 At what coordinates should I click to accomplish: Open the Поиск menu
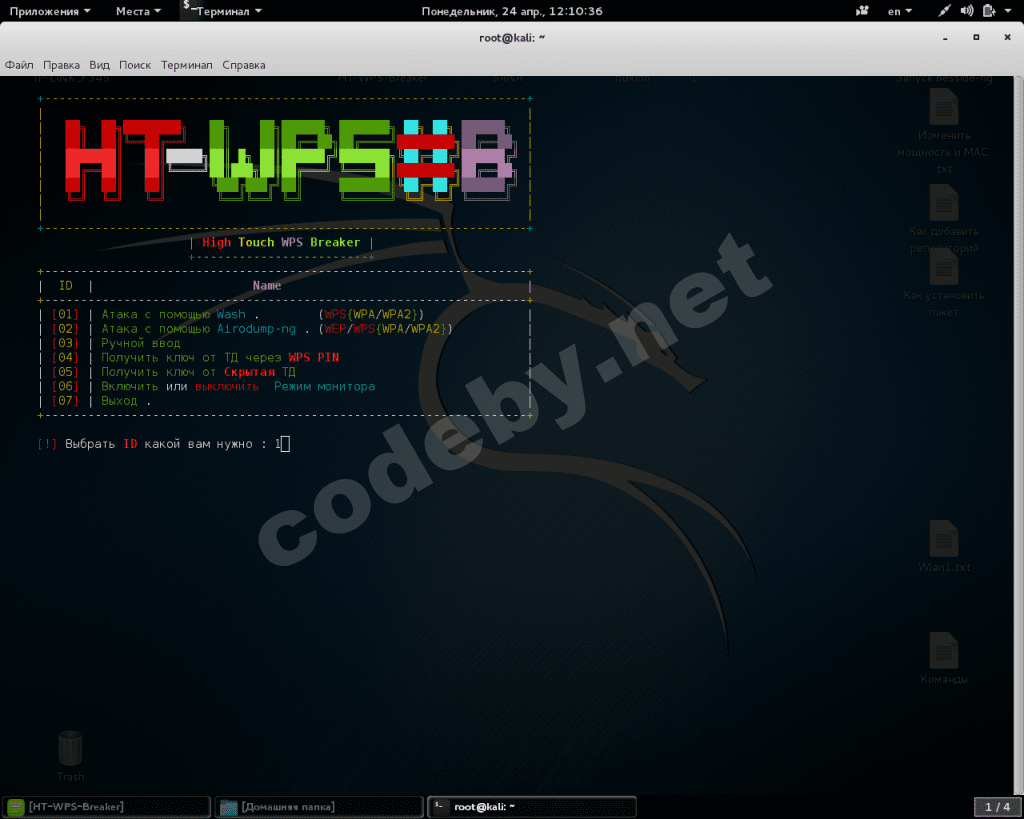135,65
